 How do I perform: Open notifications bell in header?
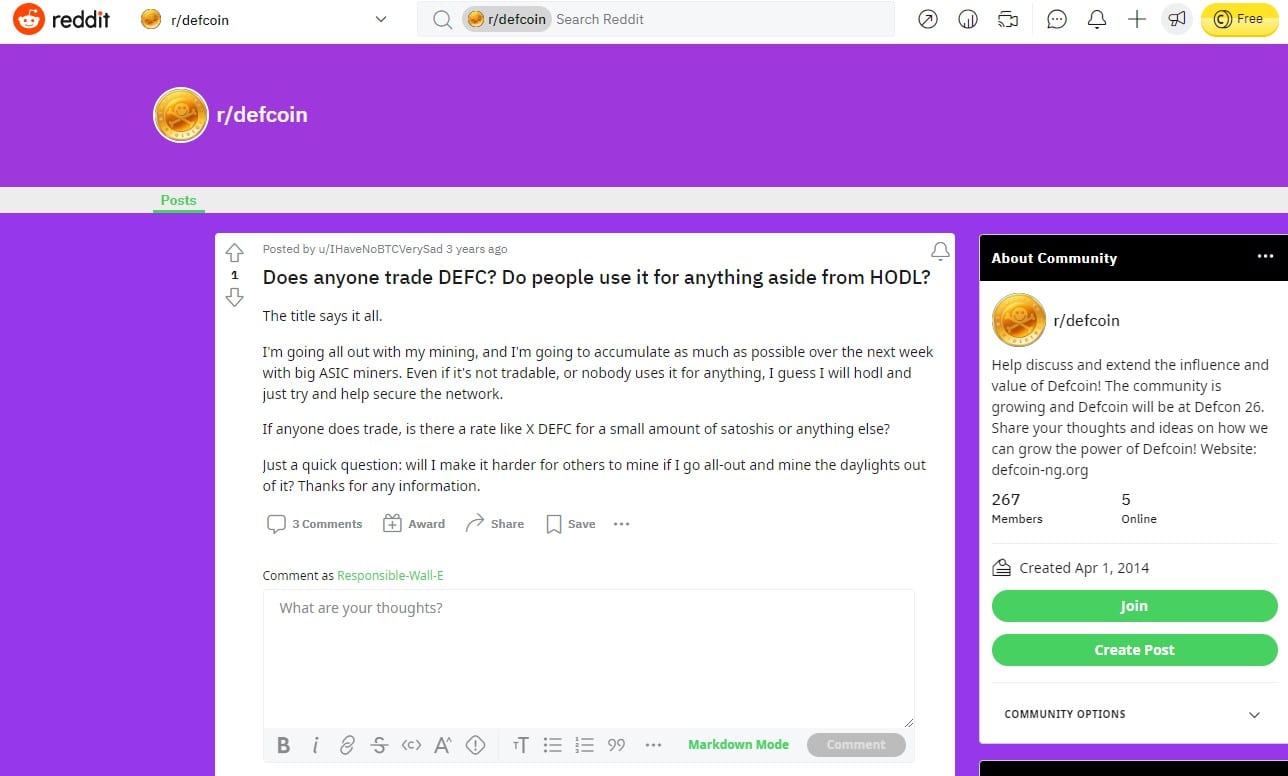(1097, 19)
